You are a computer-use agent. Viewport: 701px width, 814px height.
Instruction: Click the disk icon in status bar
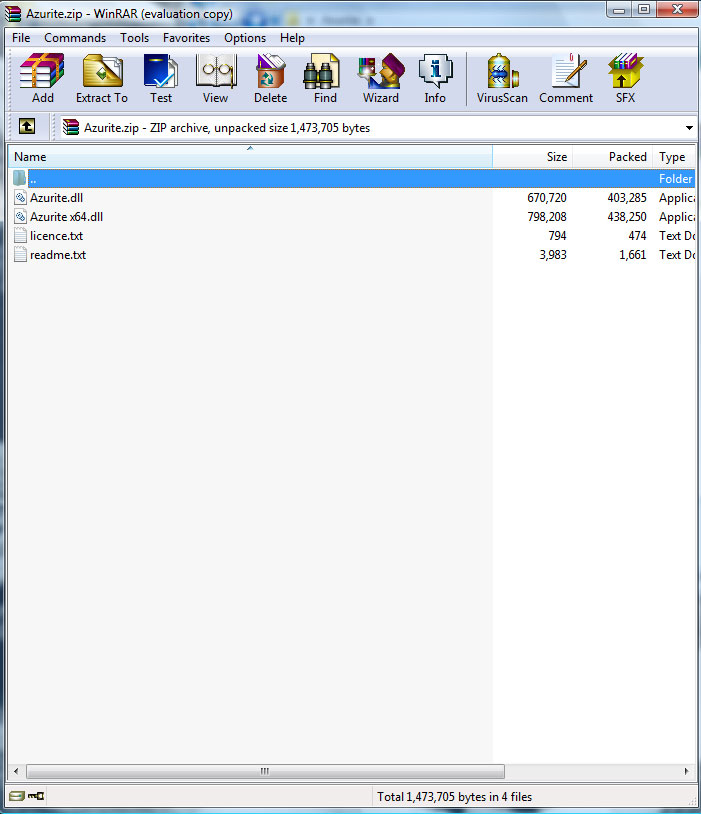point(17,796)
